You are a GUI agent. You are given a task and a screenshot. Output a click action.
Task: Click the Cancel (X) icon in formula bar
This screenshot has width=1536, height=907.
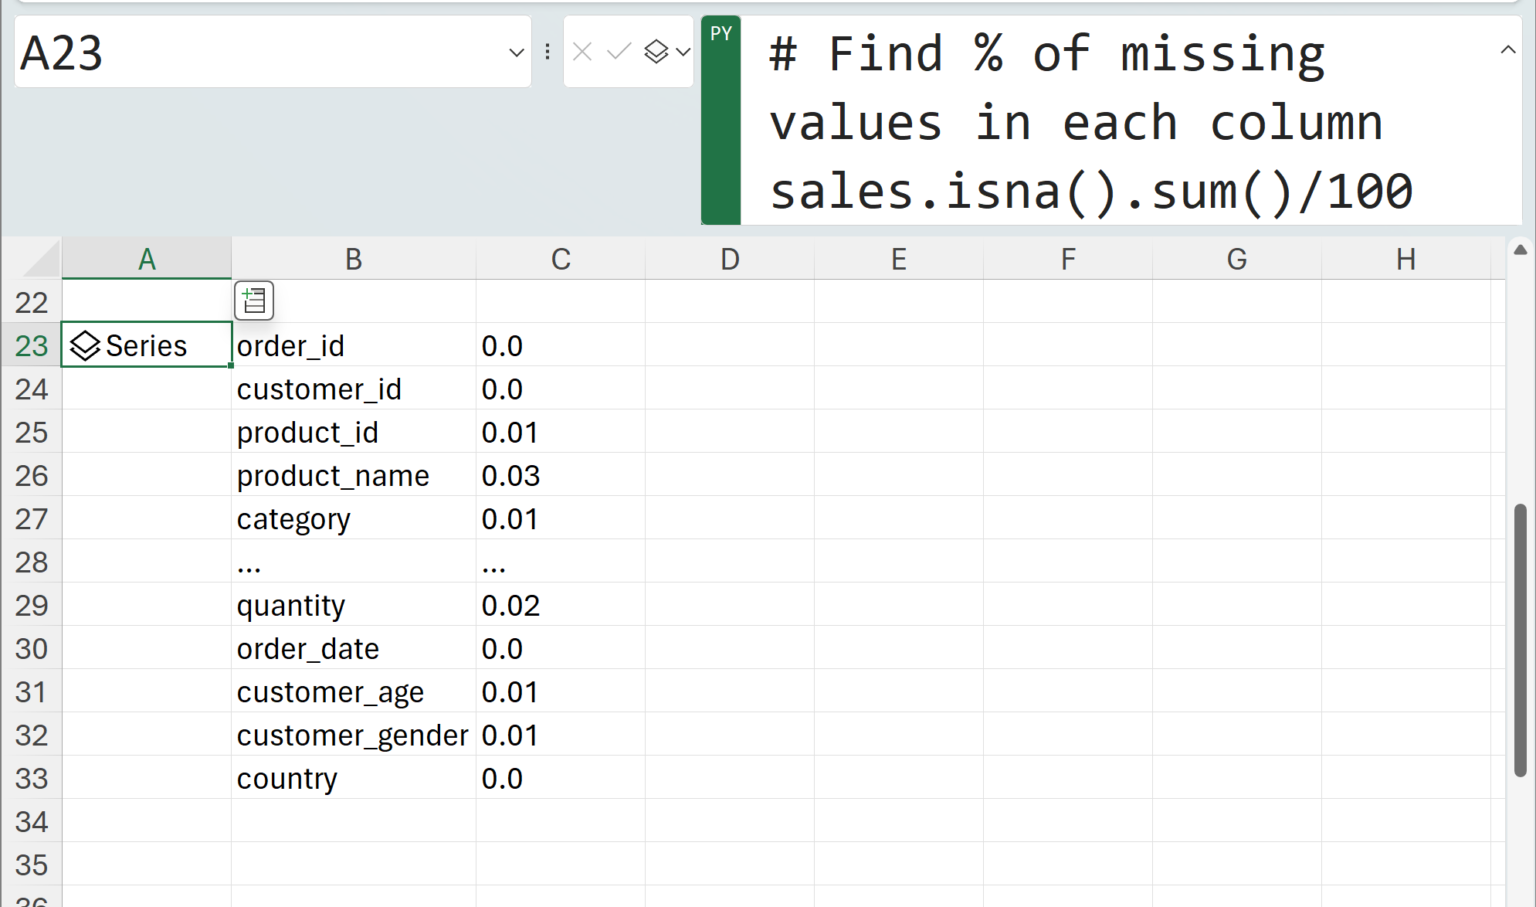pyautogui.click(x=582, y=52)
